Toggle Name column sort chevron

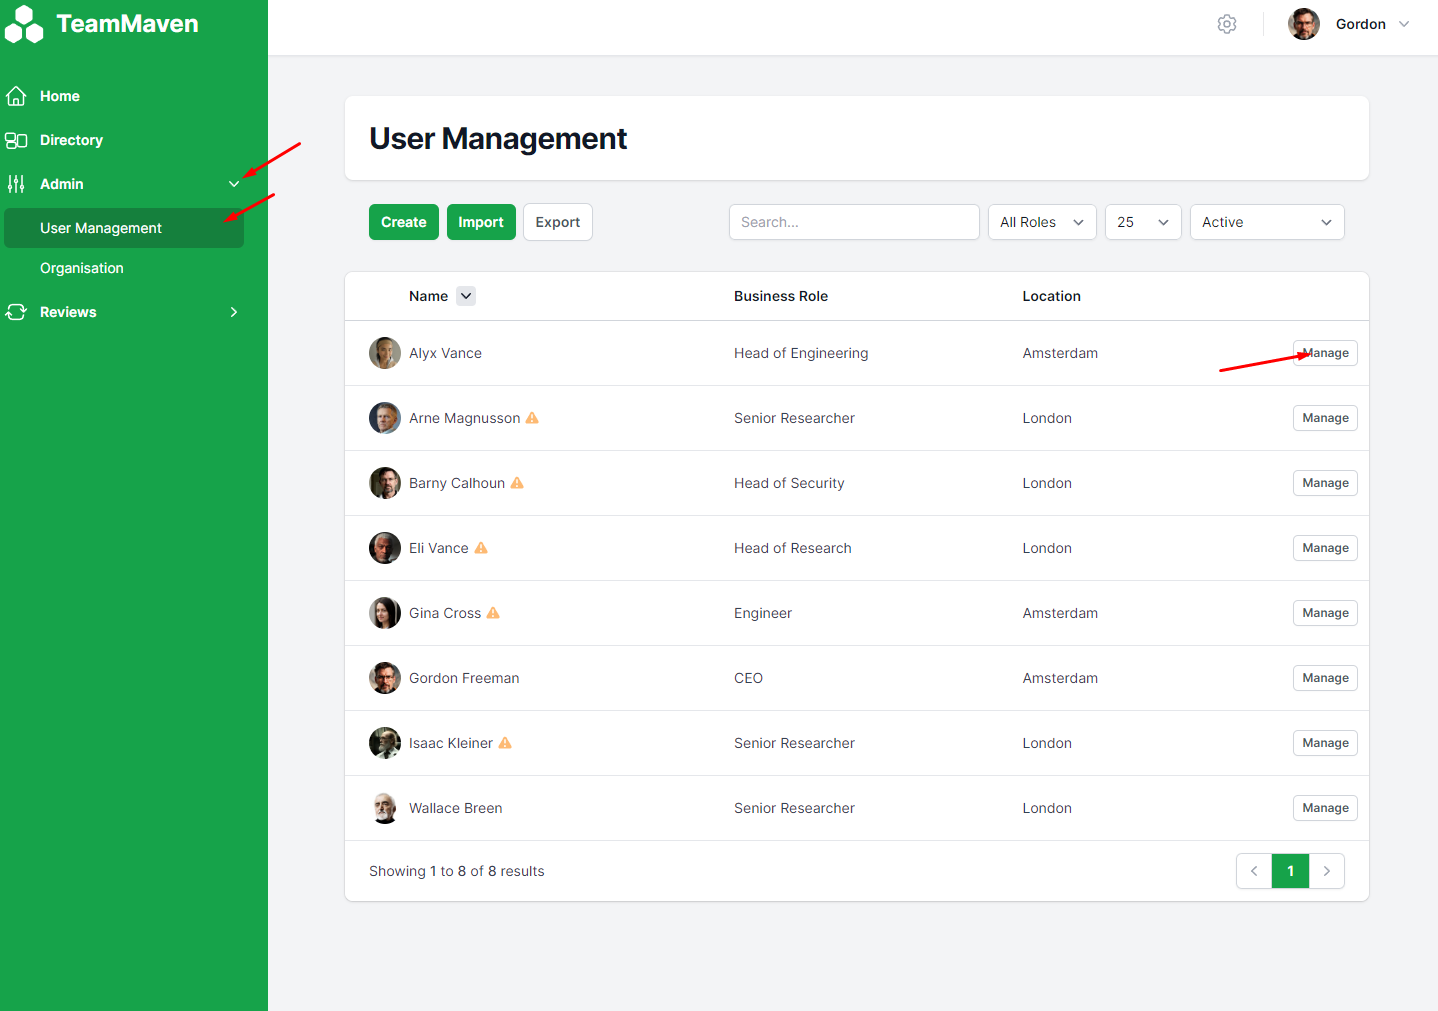(466, 296)
